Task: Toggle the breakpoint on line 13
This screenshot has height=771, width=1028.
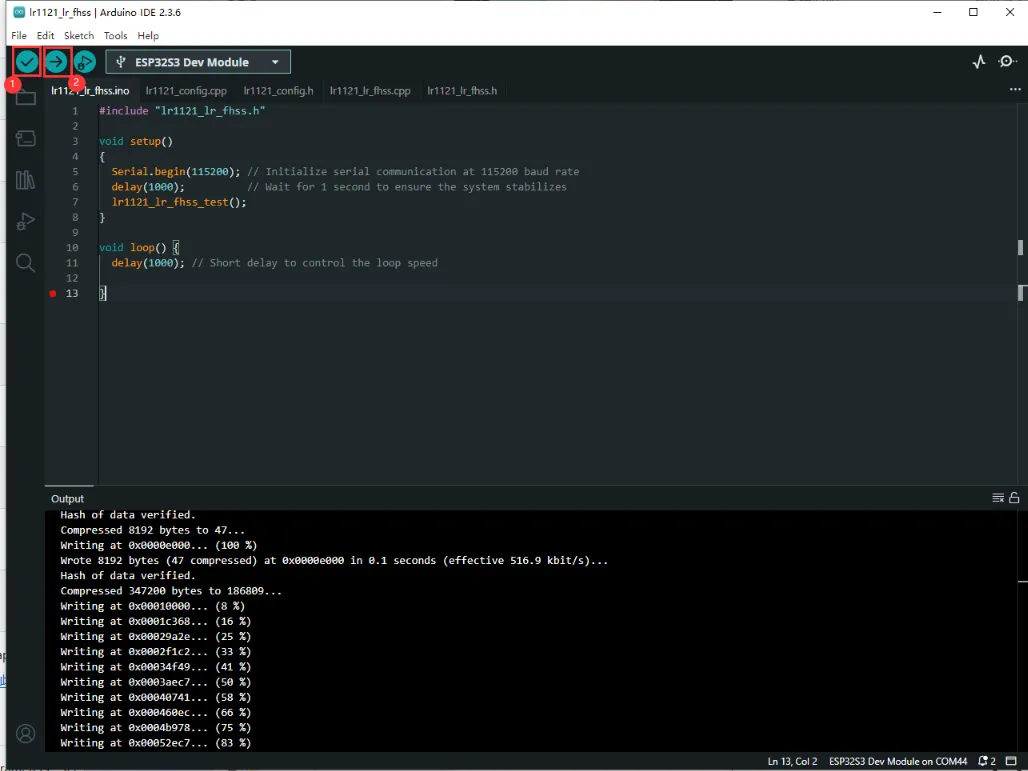Action: point(53,294)
